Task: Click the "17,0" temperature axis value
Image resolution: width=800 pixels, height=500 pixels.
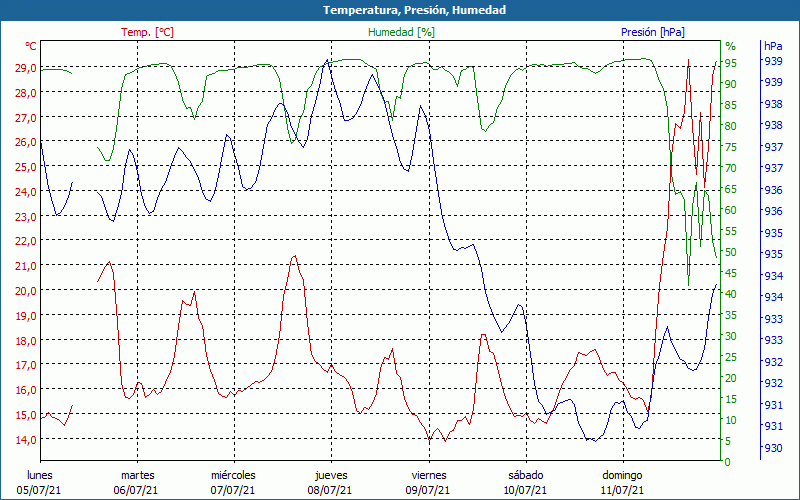Action: (x=27, y=365)
